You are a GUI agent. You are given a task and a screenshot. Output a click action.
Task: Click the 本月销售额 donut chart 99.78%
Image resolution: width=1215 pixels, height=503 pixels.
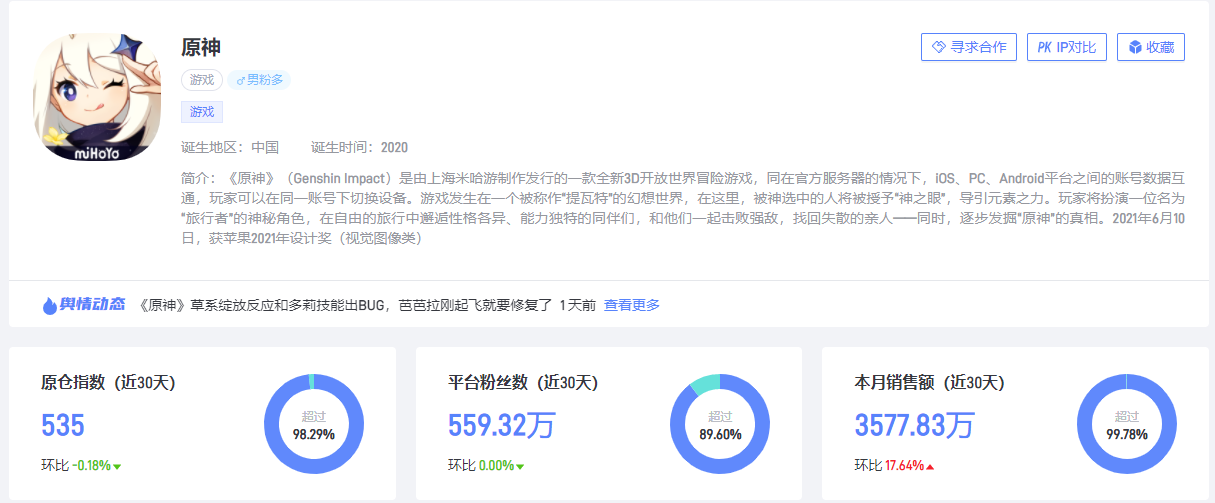[x=1126, y=424]
